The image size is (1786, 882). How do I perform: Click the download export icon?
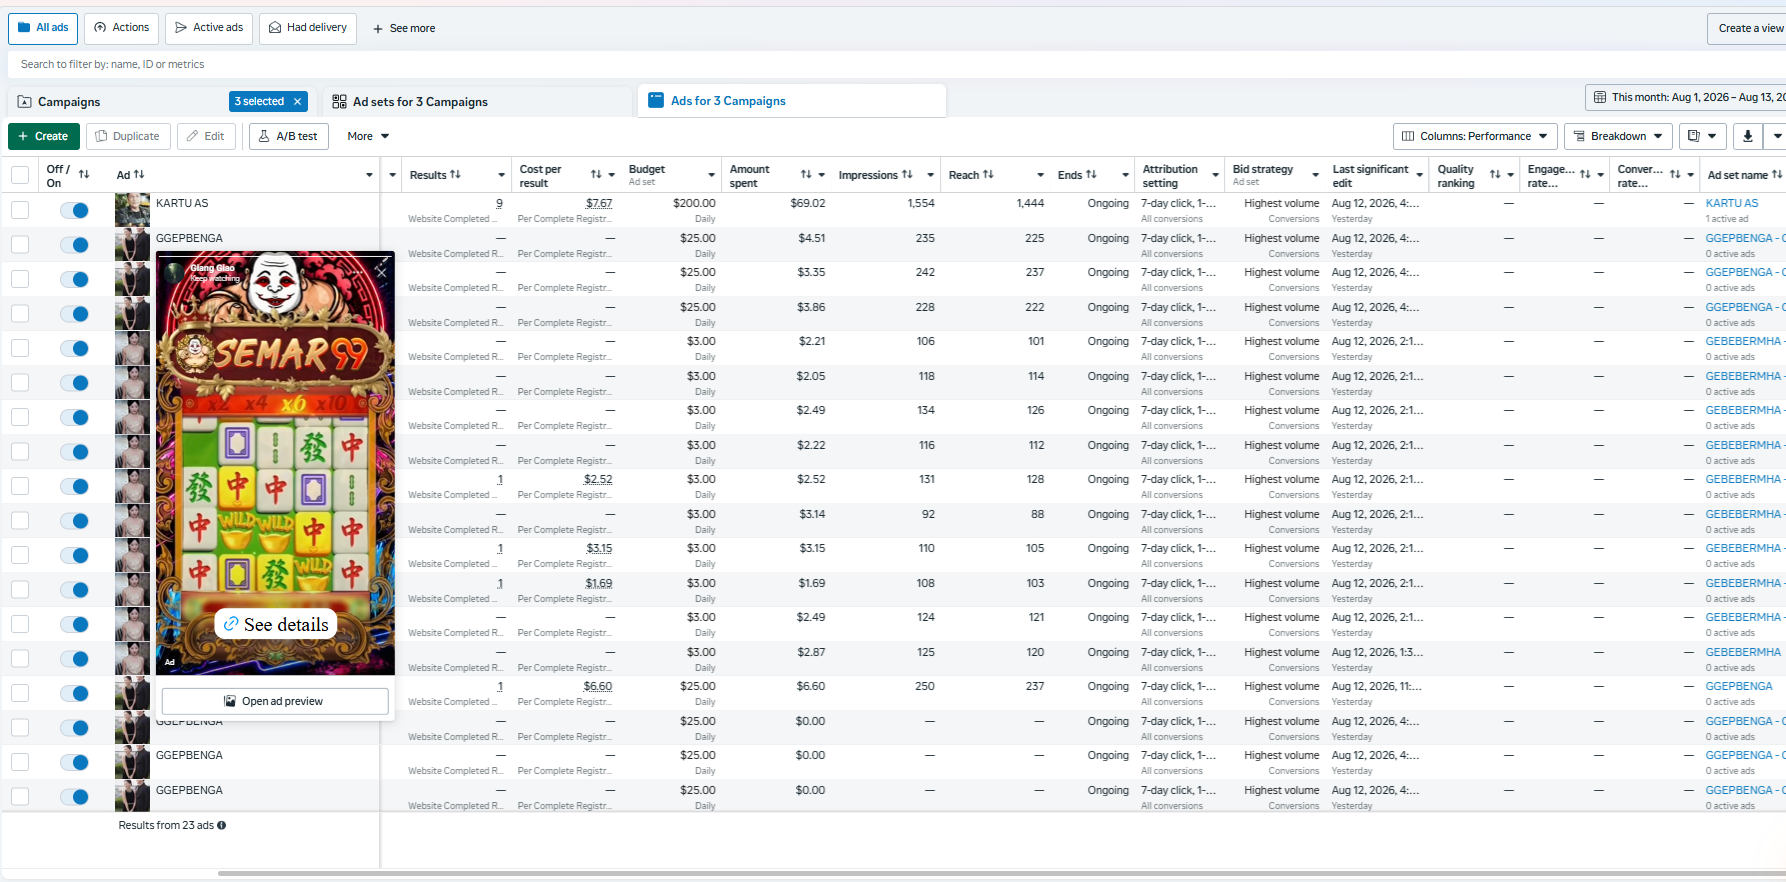point(1747,136)
